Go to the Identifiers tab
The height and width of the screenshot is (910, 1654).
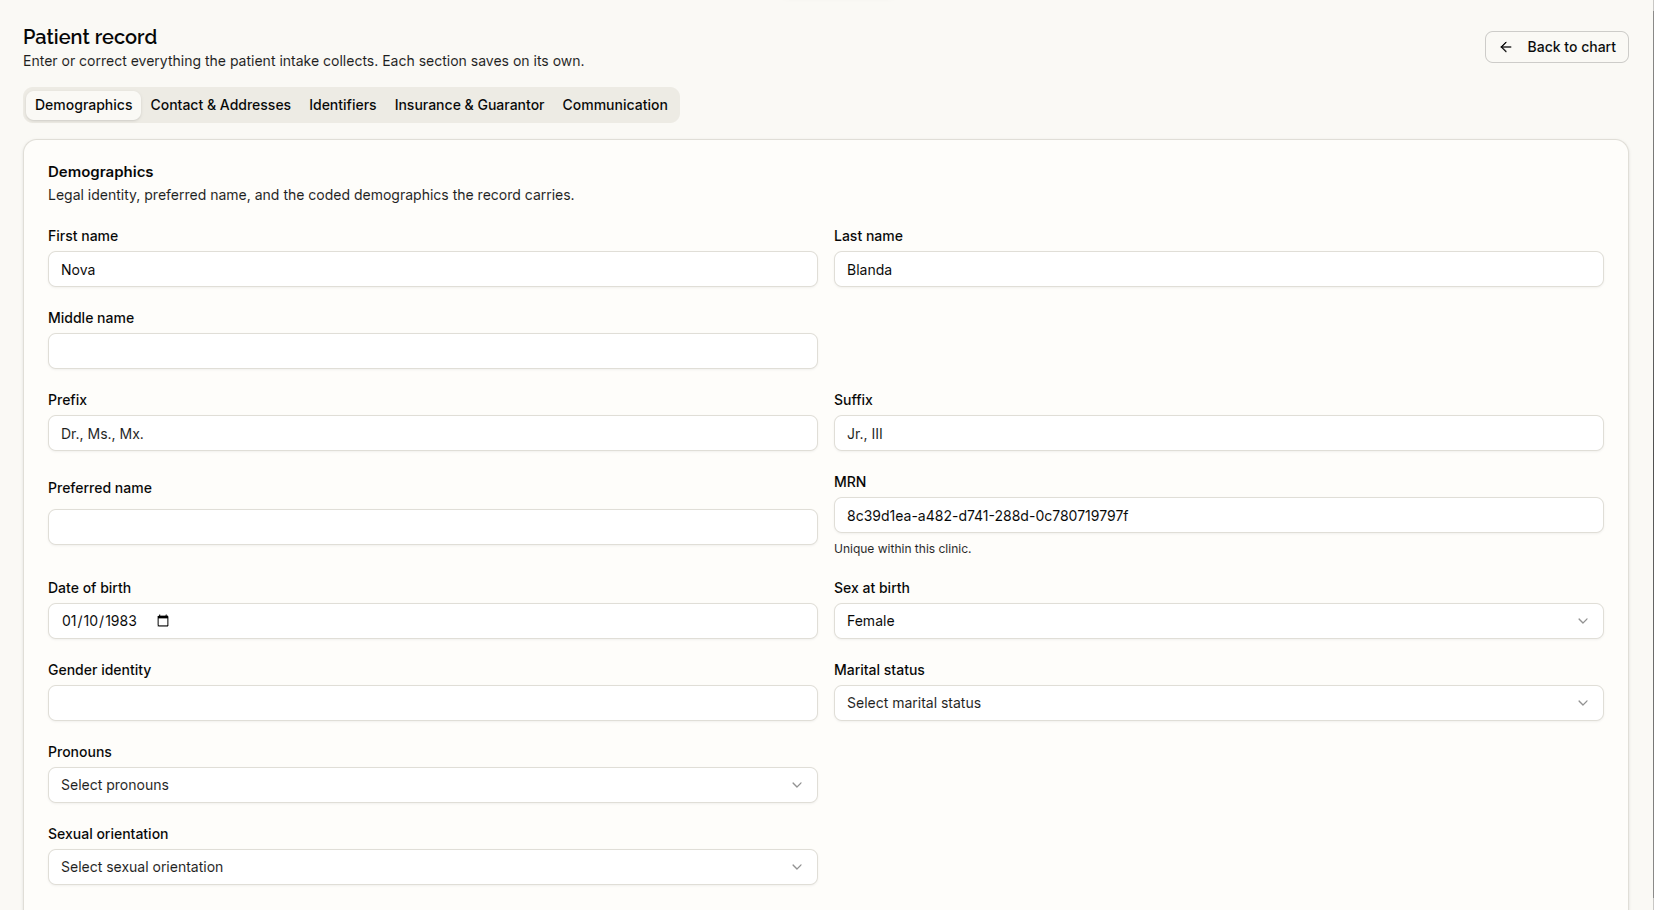(343, 105)
